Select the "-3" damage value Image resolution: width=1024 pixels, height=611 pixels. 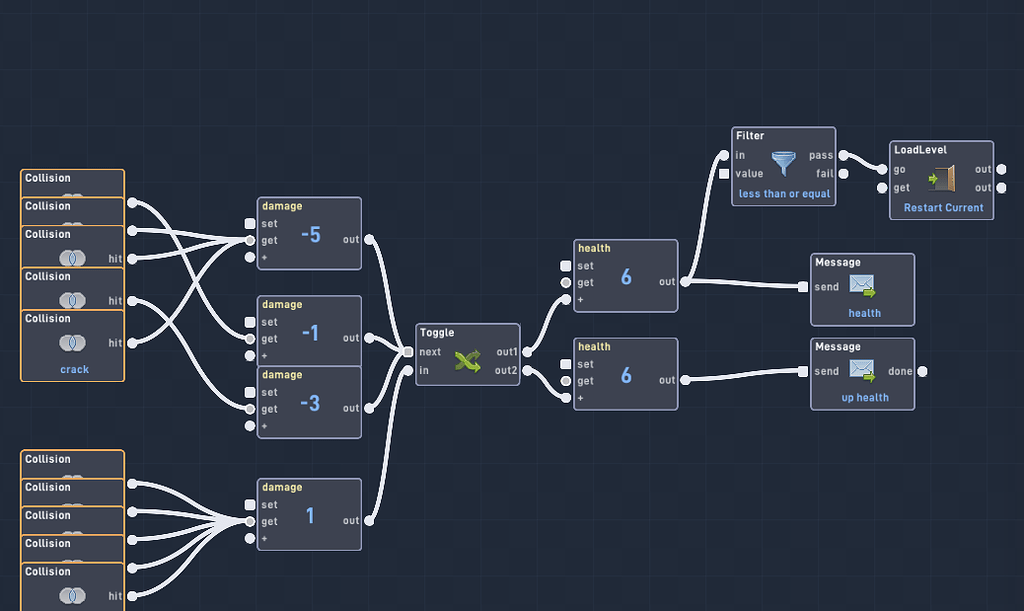(310, 403)
